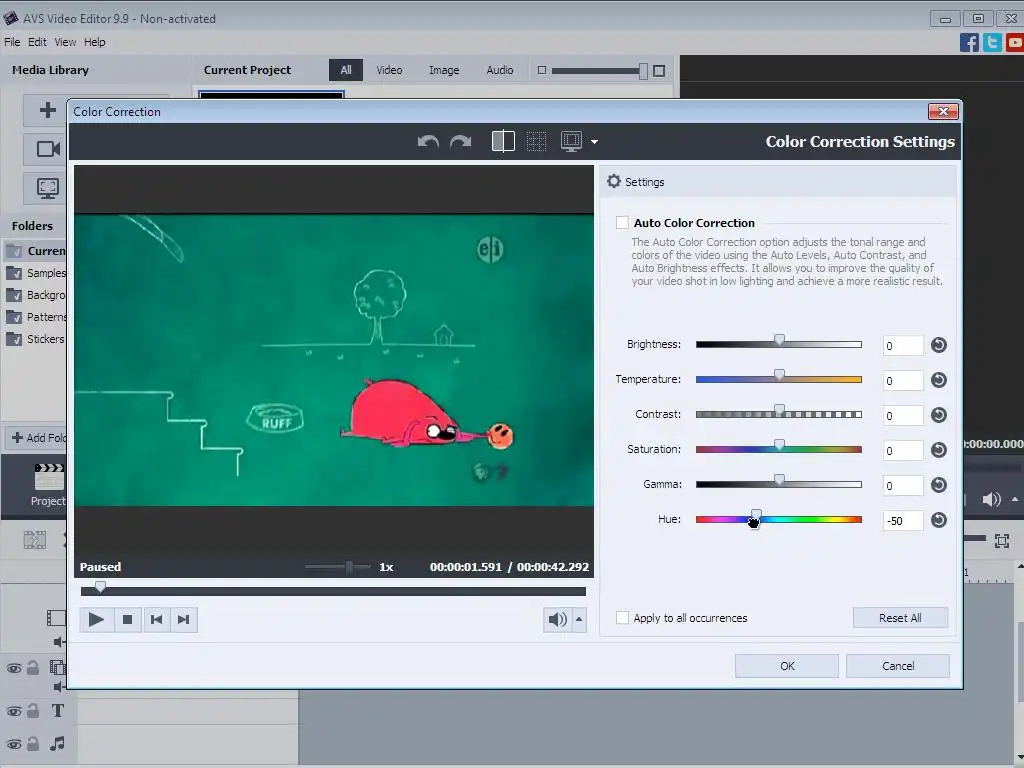
Task: Reset the Contrast value
Action: [938, 415]
